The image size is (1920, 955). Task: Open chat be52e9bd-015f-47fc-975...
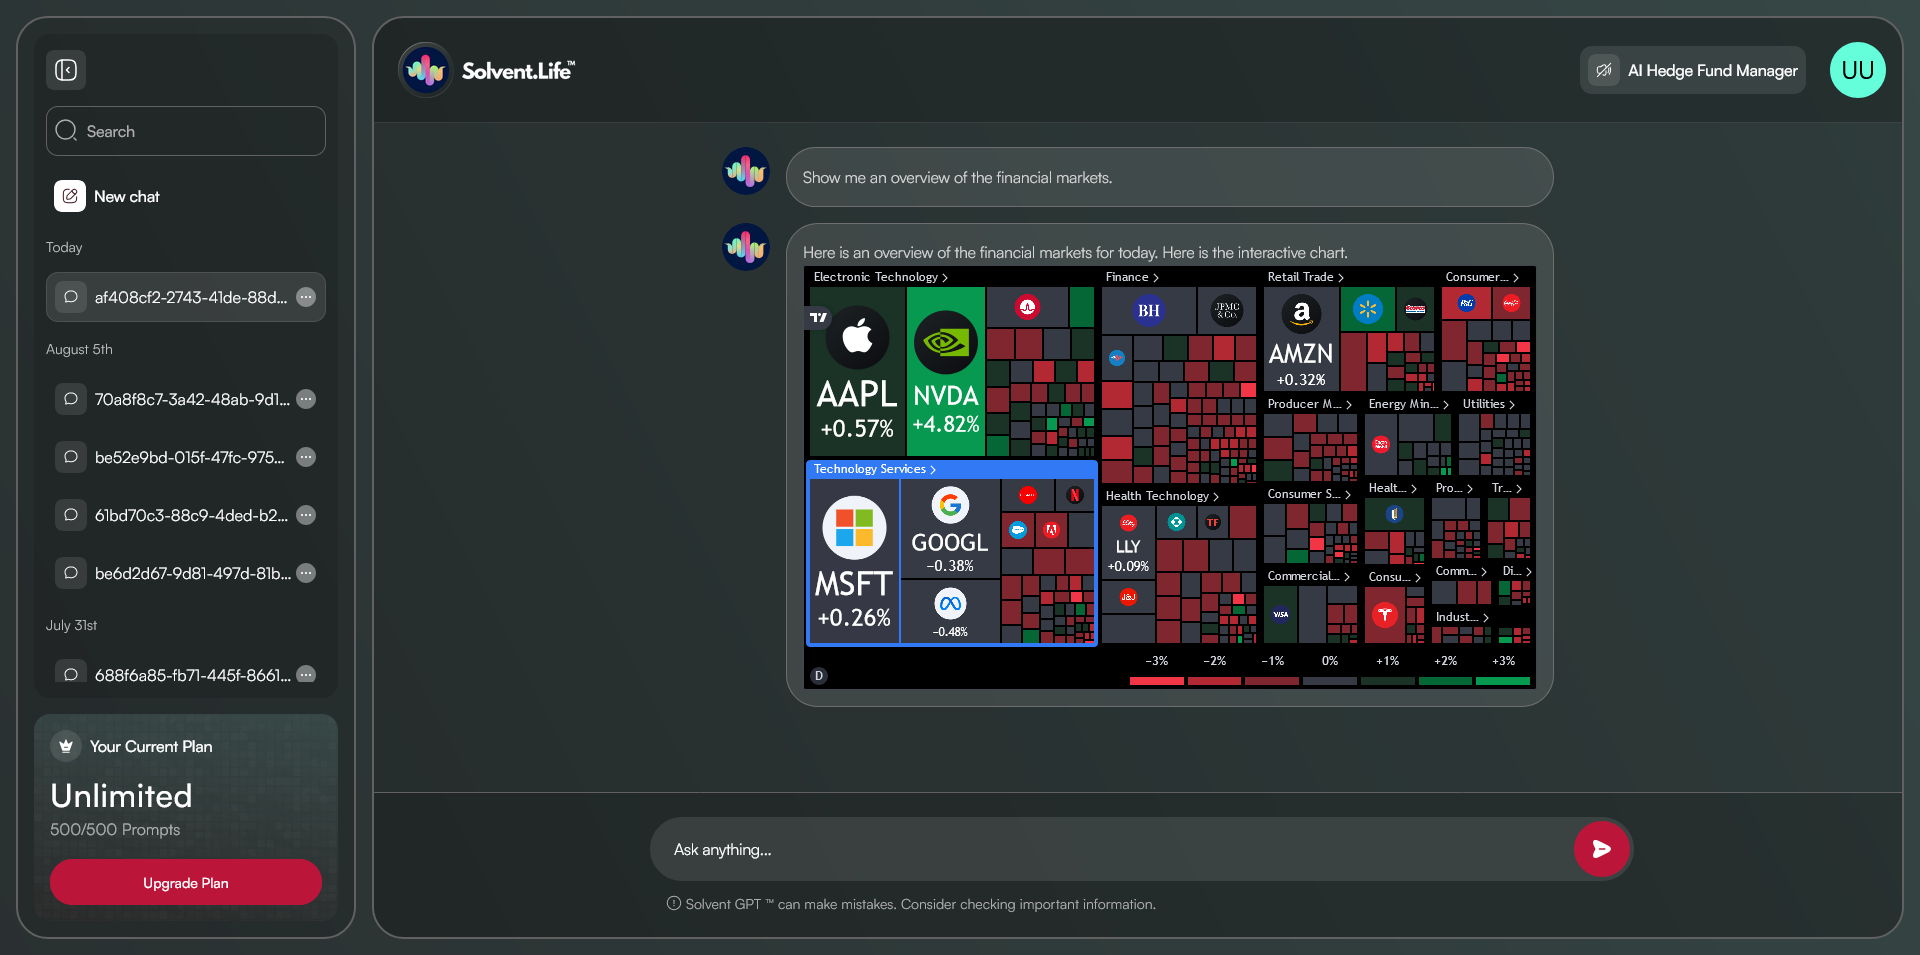[186, 457]
